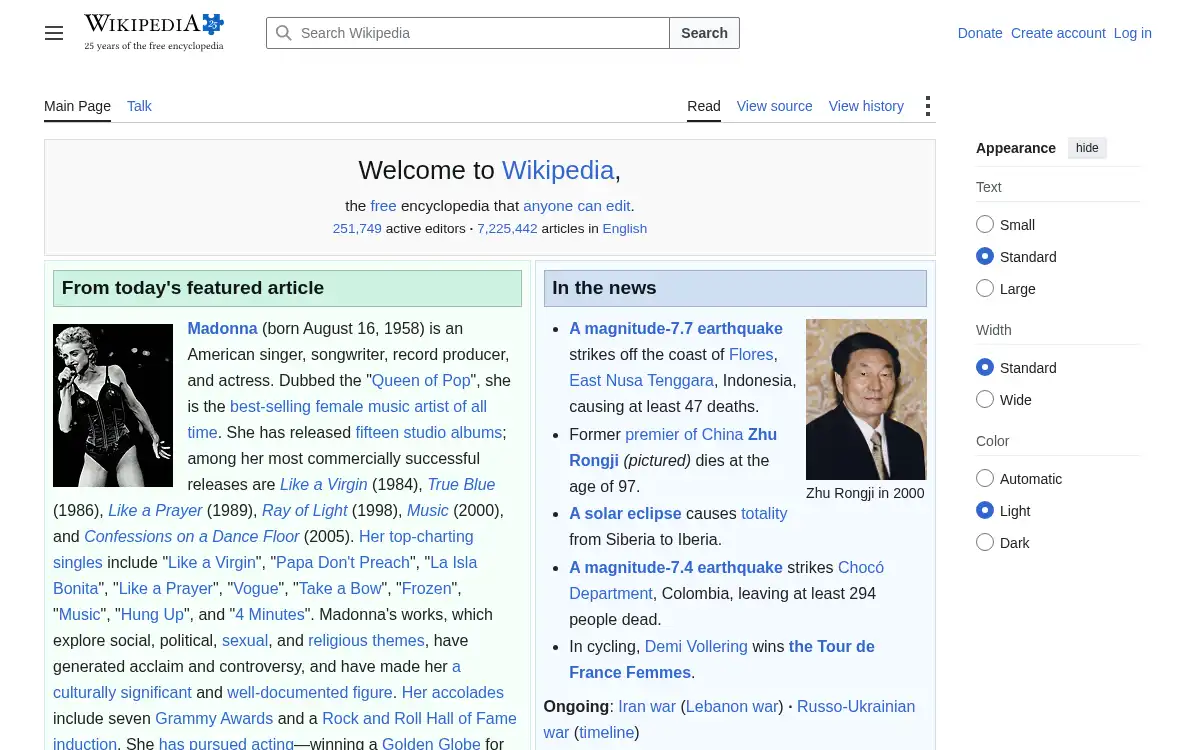
Task: Open the 7,225,442 articles link
Action: click(x=507, y=229)
